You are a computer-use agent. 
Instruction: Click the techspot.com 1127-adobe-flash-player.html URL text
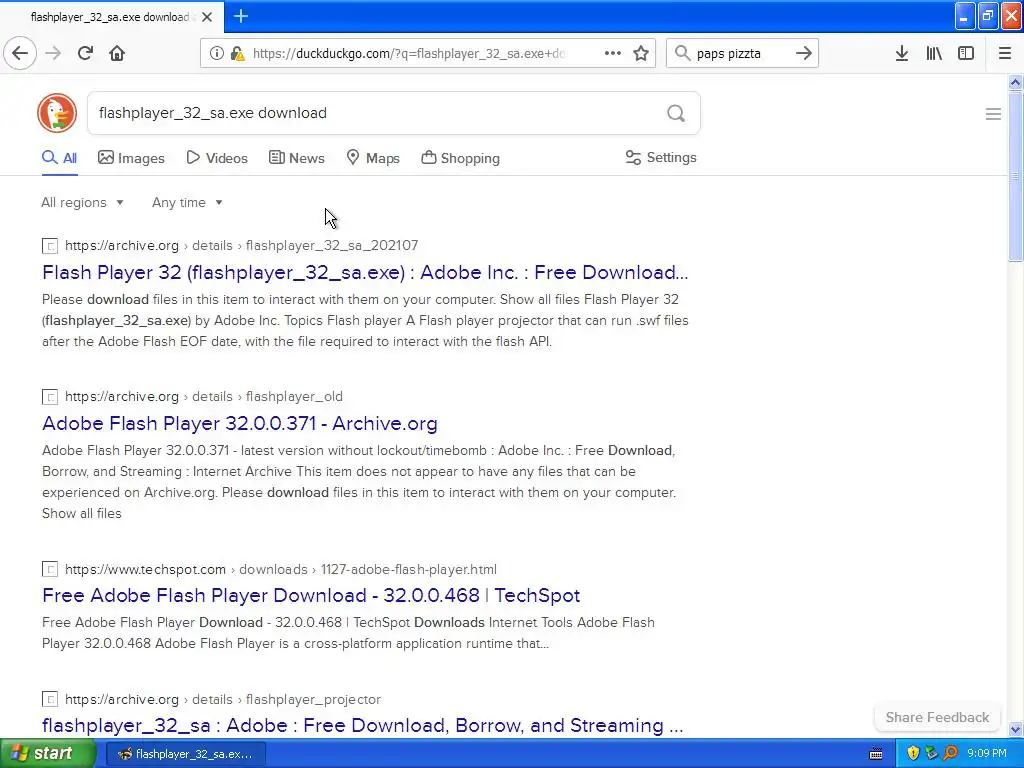tap(281, 569)
